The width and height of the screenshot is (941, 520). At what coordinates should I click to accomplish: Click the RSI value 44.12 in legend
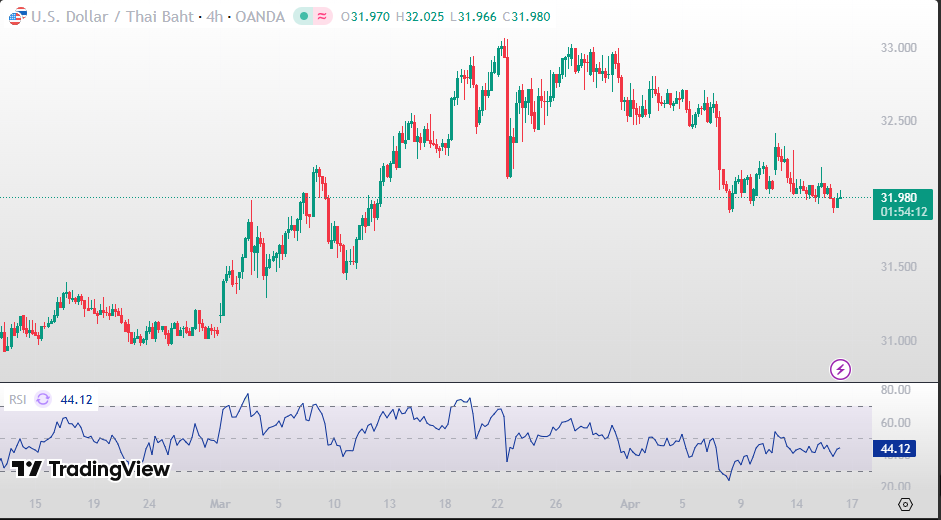[x=76, y=400]
